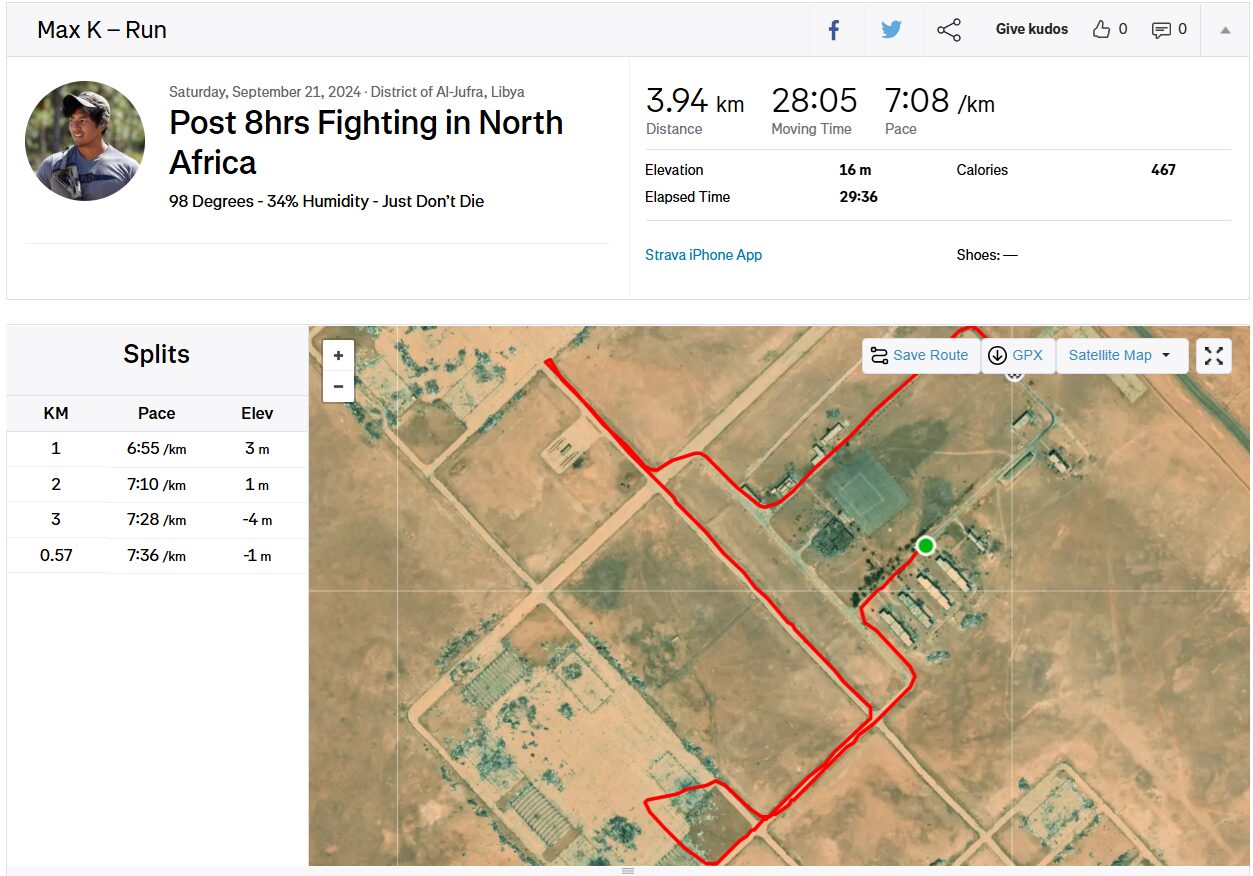
Task: Zoom out on the map
Action: pyautogui.click(x=338, y=386)
